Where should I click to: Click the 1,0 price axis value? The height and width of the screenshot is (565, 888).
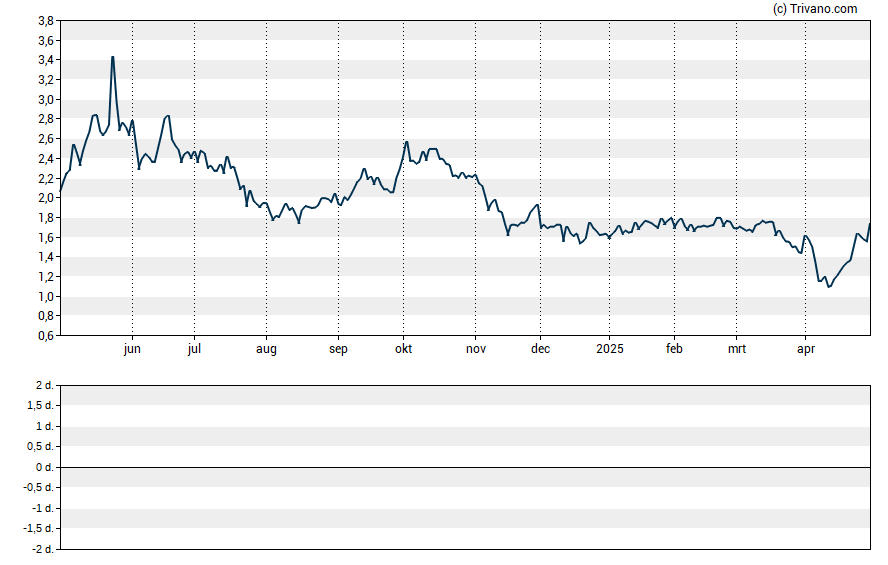46,297
